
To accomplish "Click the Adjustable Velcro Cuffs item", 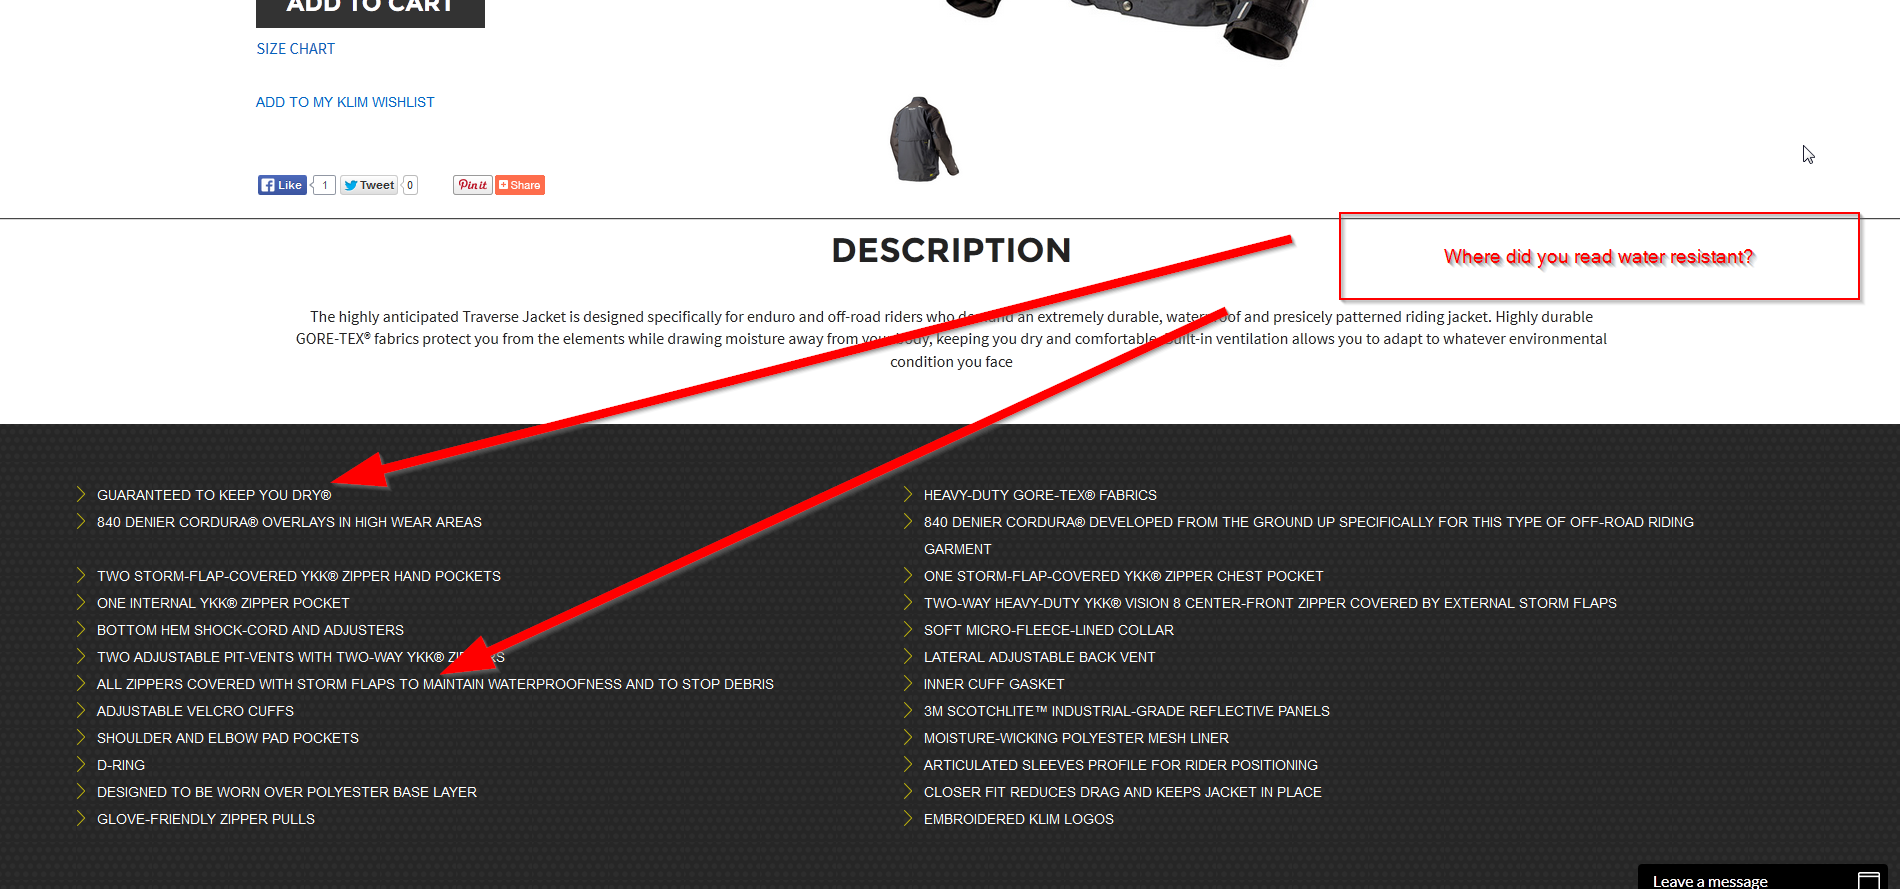I will [x=195, y=711].
